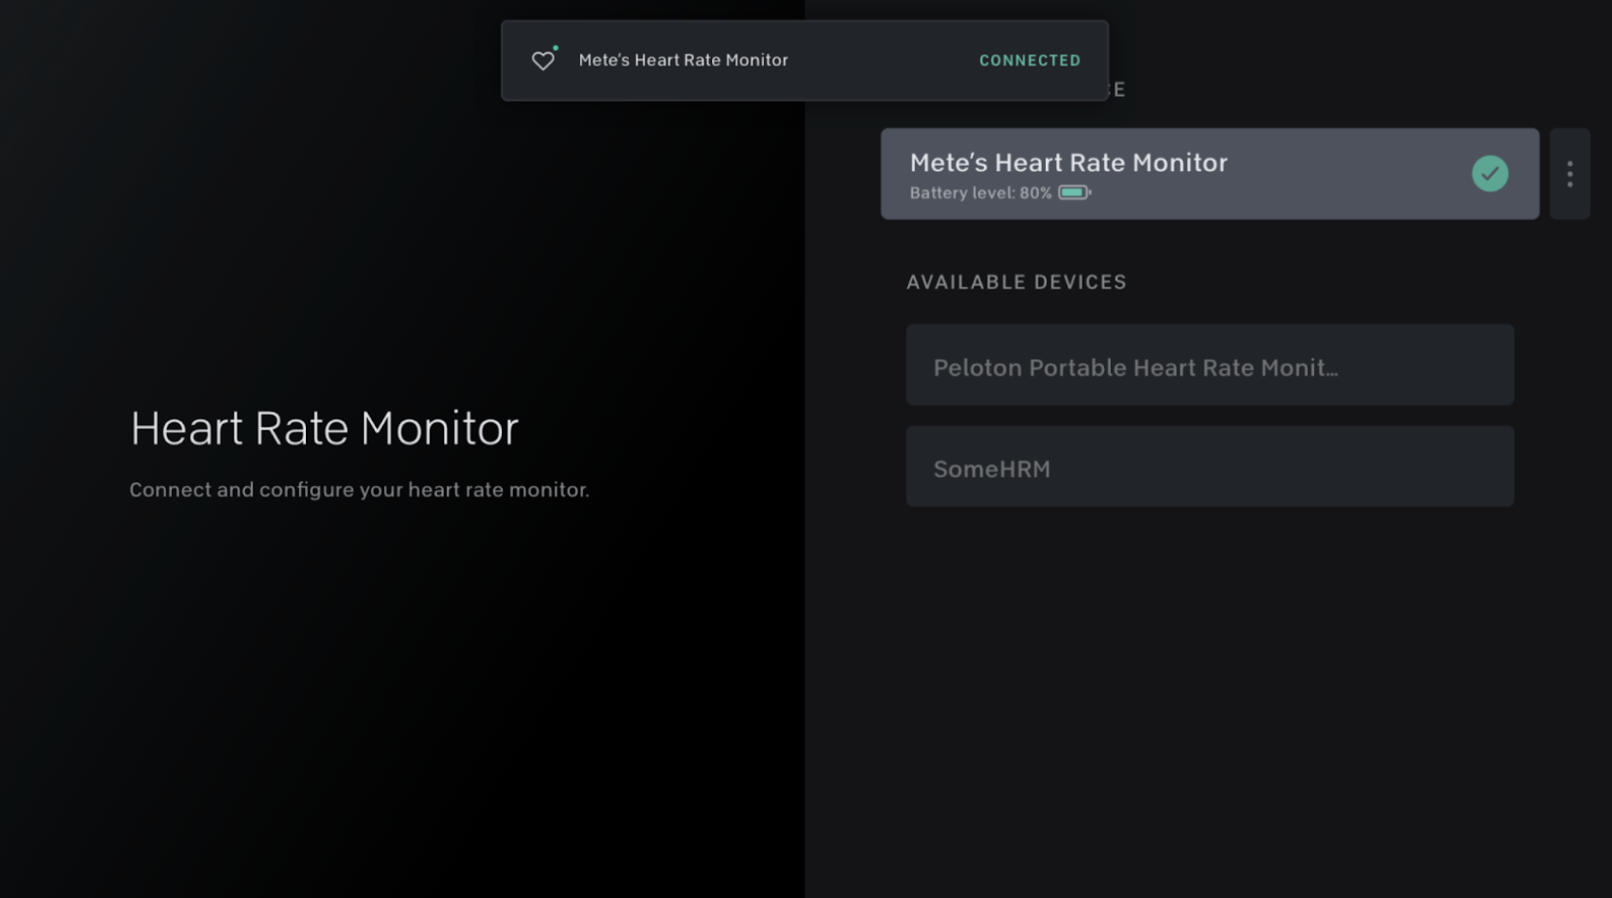Click the word DEVICES in the section heading
The width and height of the screenshot is (1612, 898).
tap(1080, 282)
